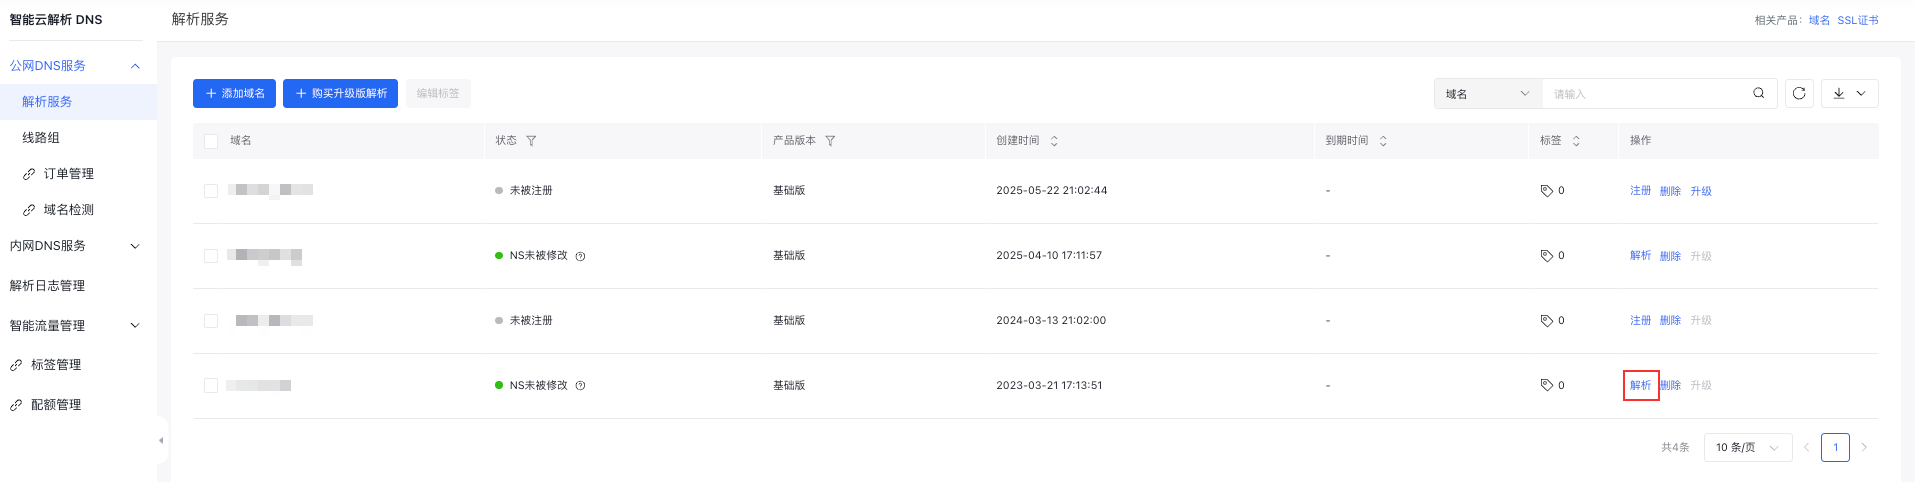Open the 域名 related product link
1915x482 pixels.
(1819, 20)
